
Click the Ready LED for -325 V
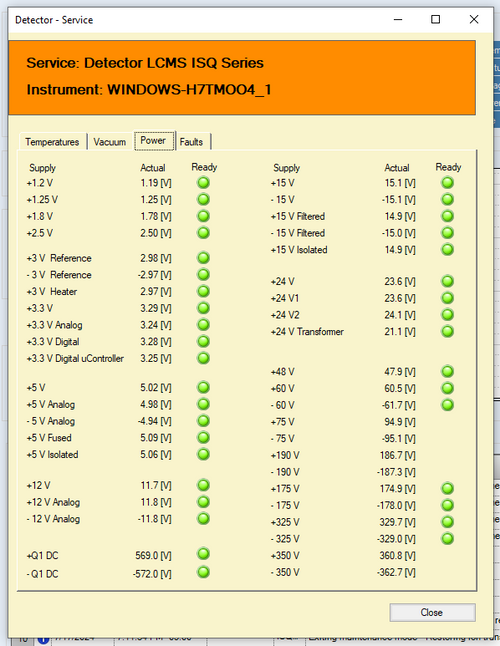[x=448, y=538]
